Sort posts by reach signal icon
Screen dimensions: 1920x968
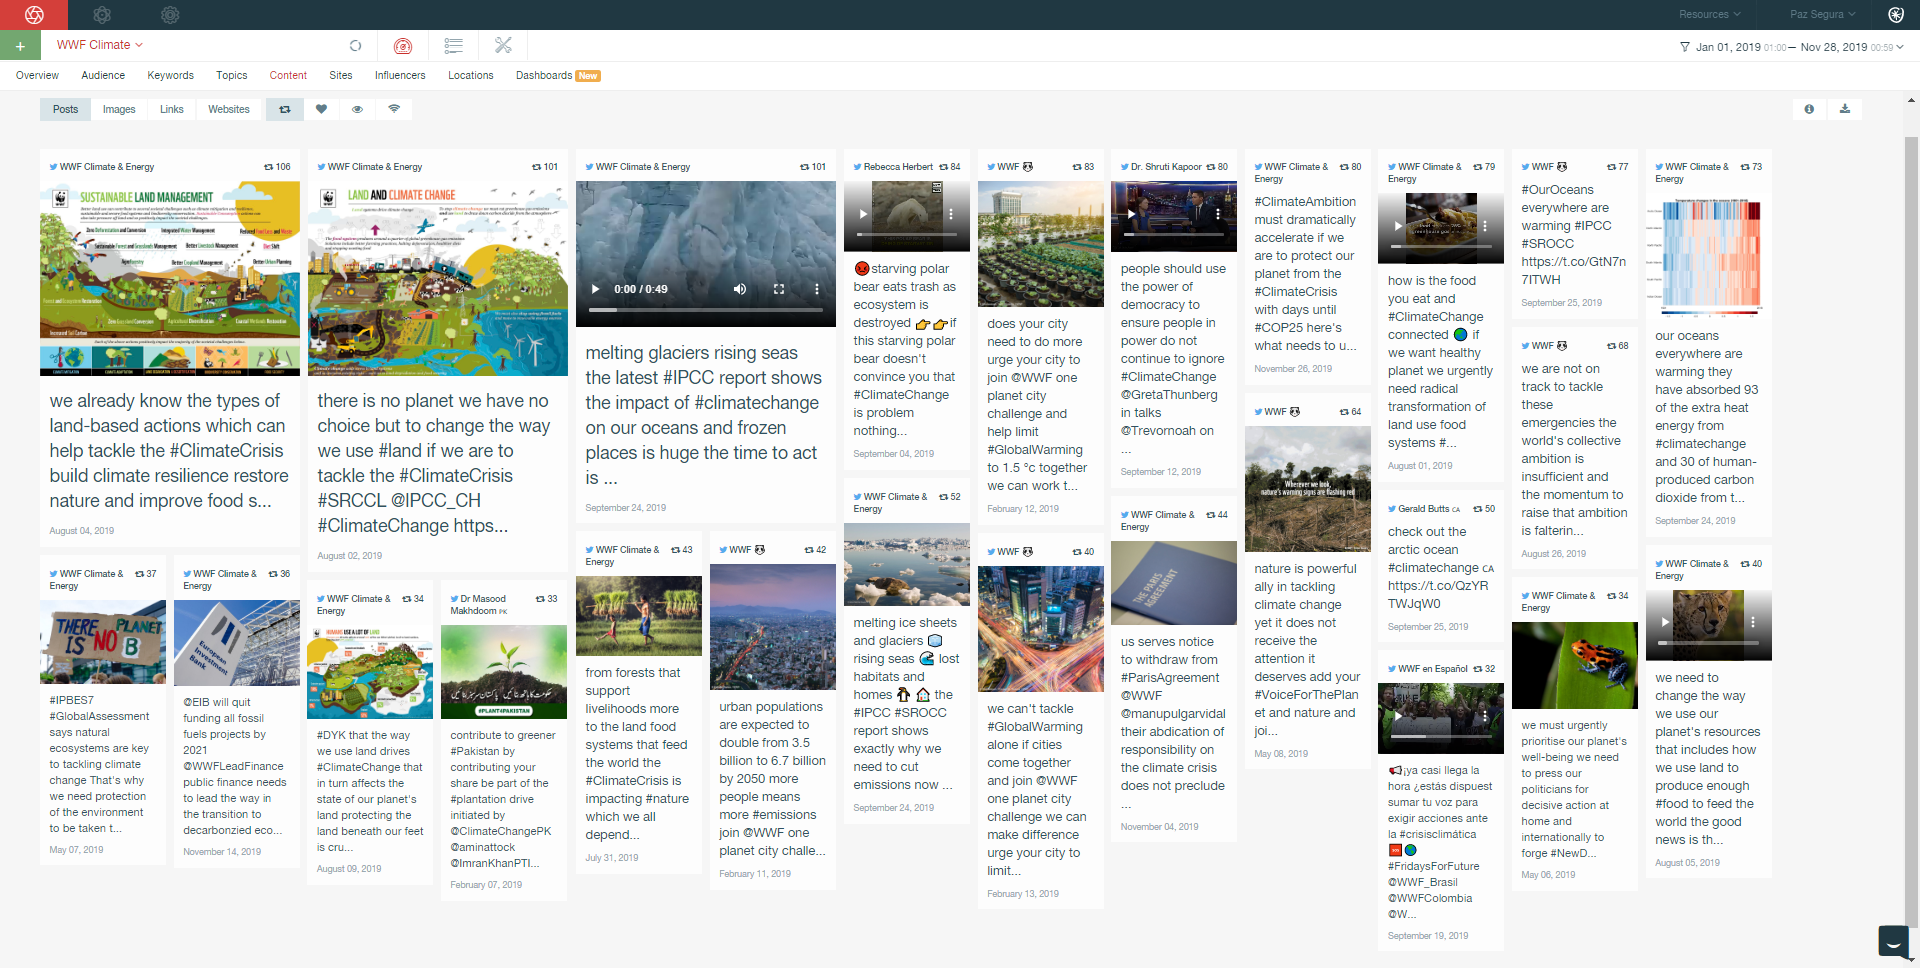[x=394, y=109]
